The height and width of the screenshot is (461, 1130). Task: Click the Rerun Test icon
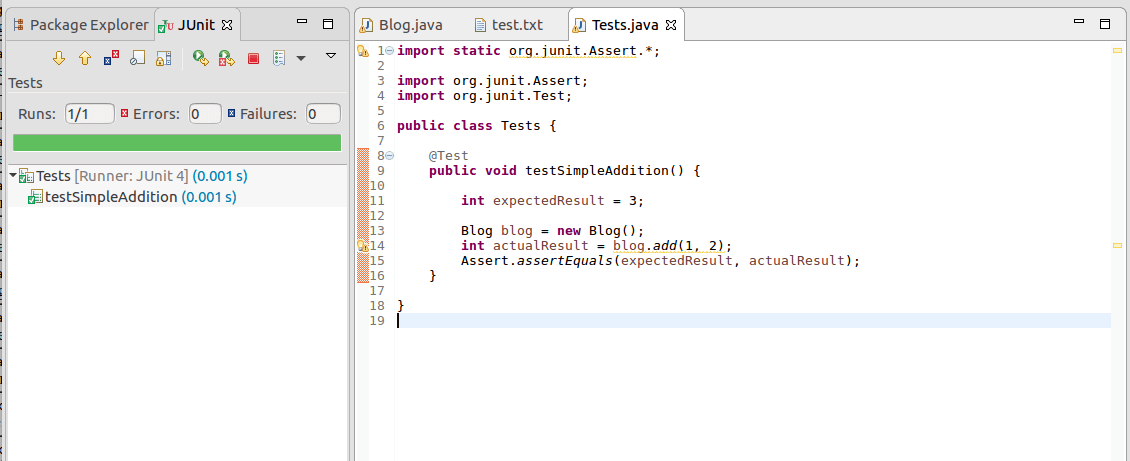(200, 58)
